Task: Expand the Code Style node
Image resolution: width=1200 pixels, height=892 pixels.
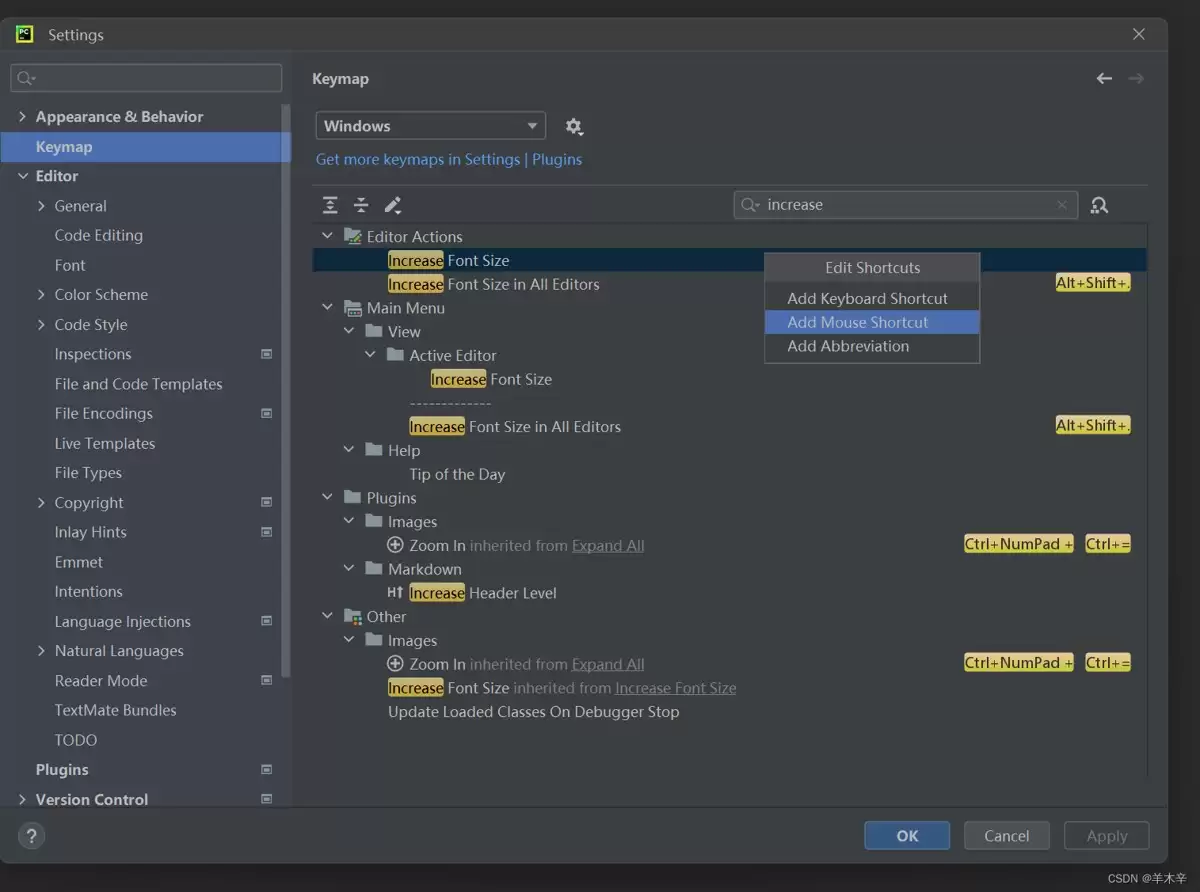Action: click(41, 324)
